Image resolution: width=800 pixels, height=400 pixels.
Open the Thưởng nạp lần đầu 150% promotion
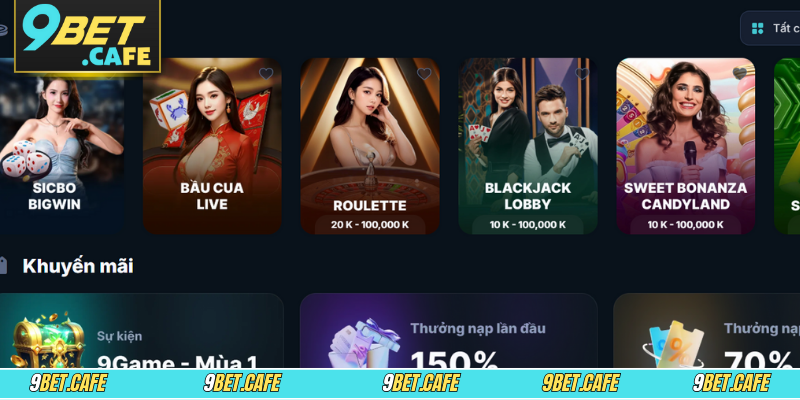[x=448, y=331]
